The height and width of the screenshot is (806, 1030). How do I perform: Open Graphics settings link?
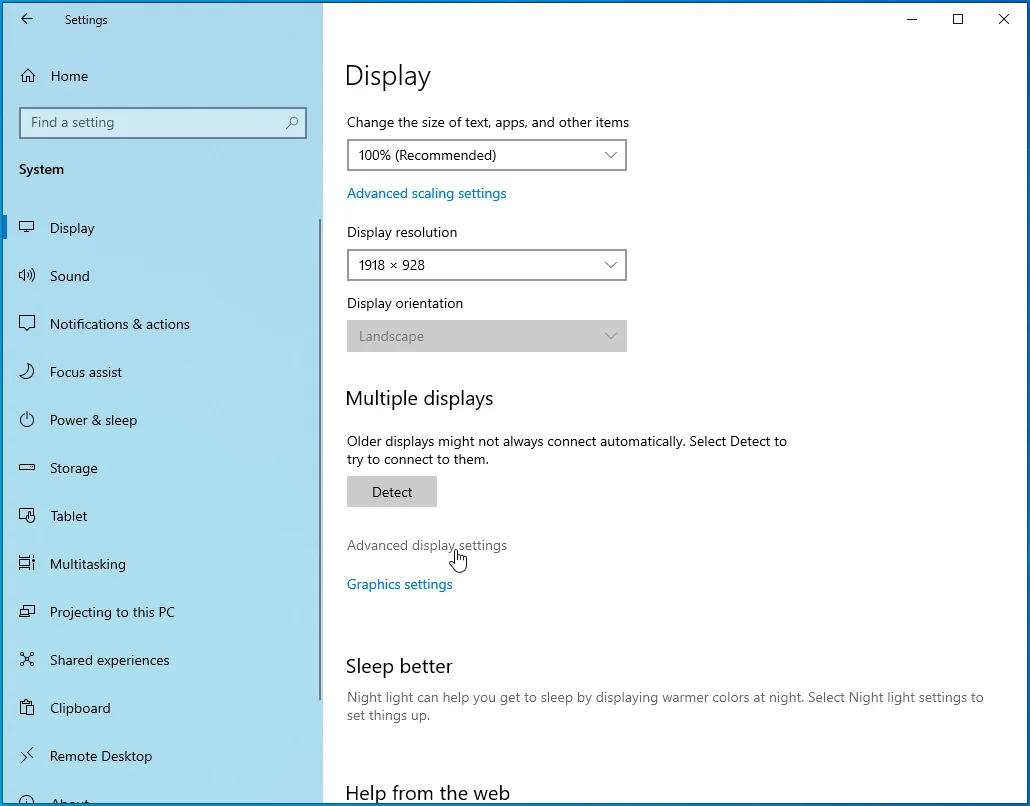399,584
